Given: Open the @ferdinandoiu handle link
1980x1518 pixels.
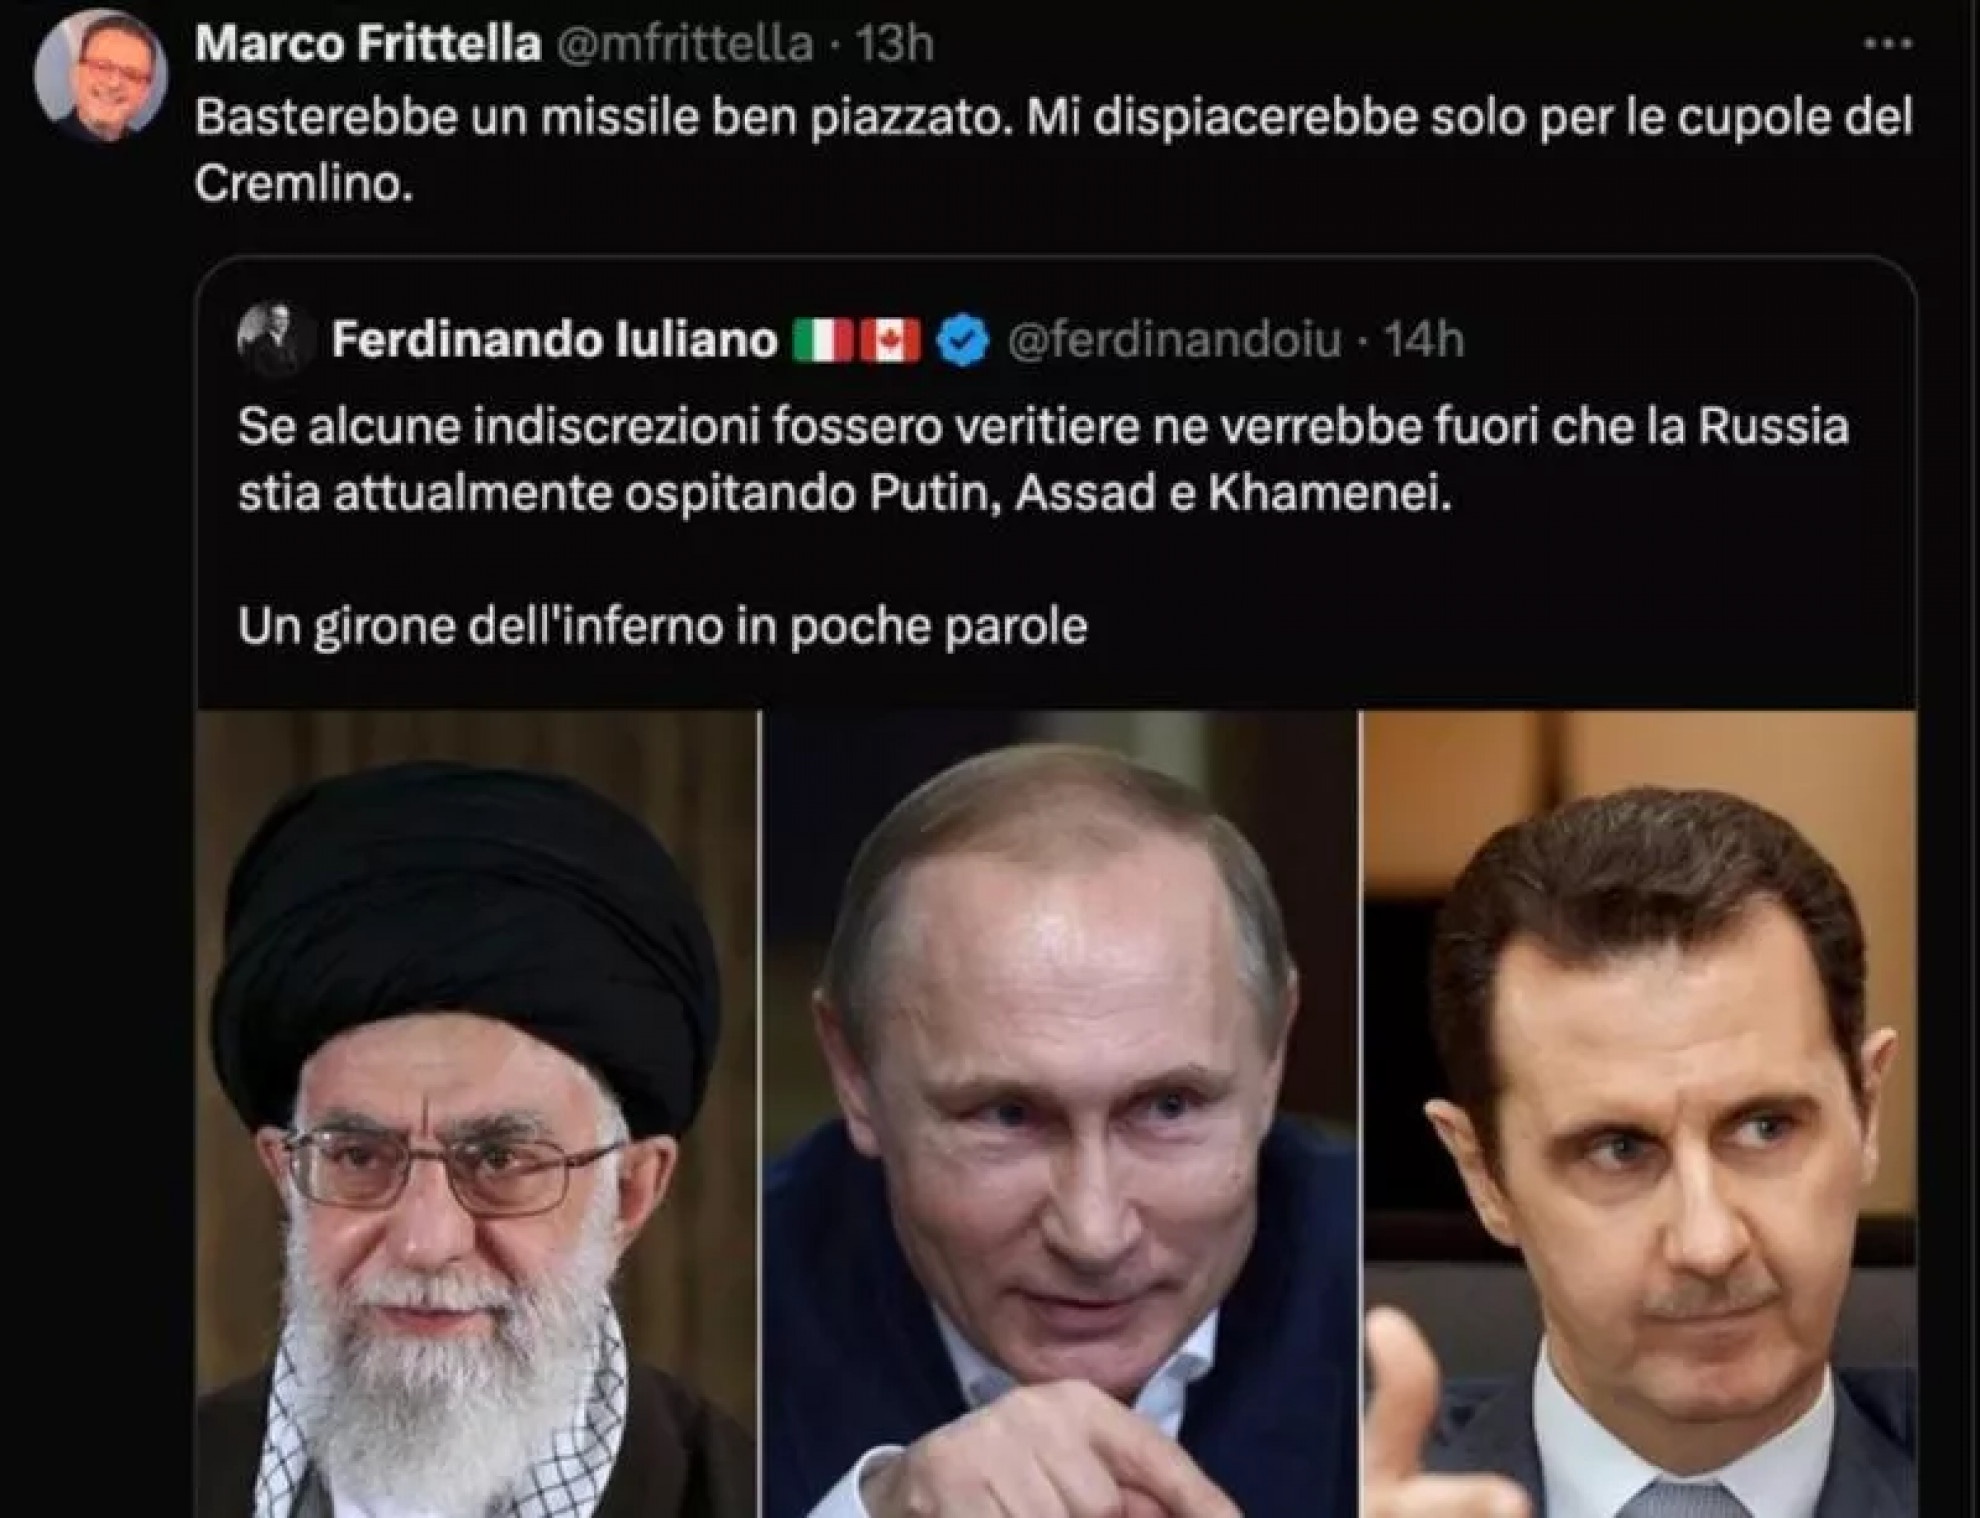Looking at the screenshot, I should 1174,340.
